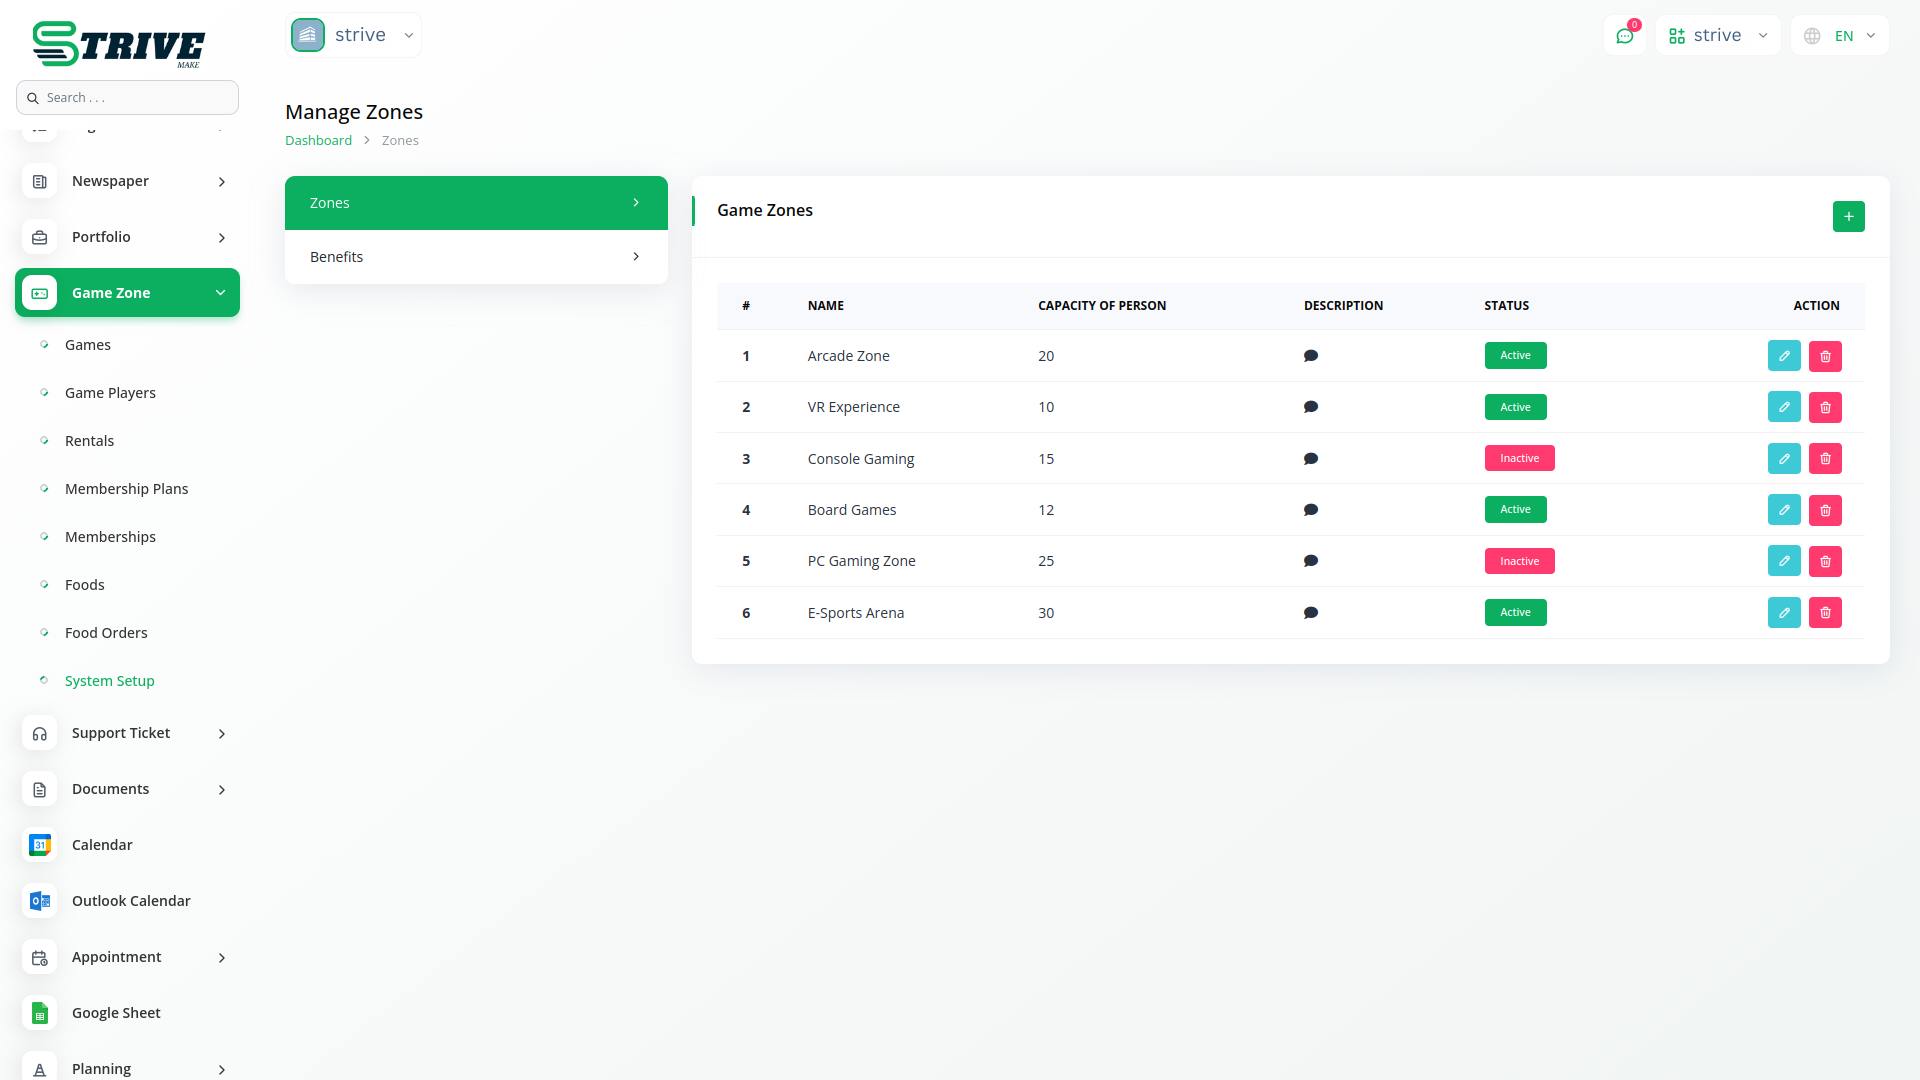Open Google Sheet from sidebar

[x=116, y=1013]
